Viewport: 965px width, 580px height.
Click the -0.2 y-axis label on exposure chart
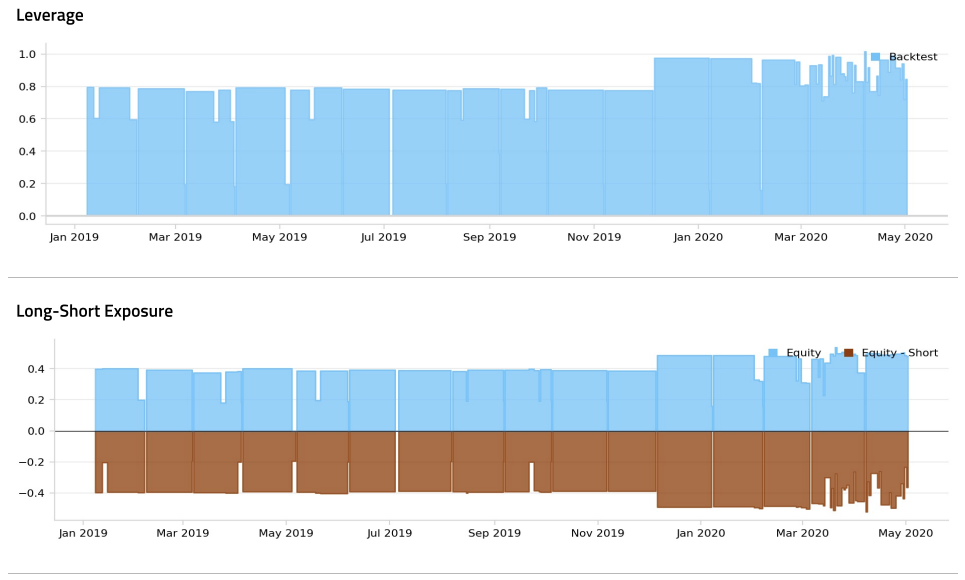coord(33,462)
